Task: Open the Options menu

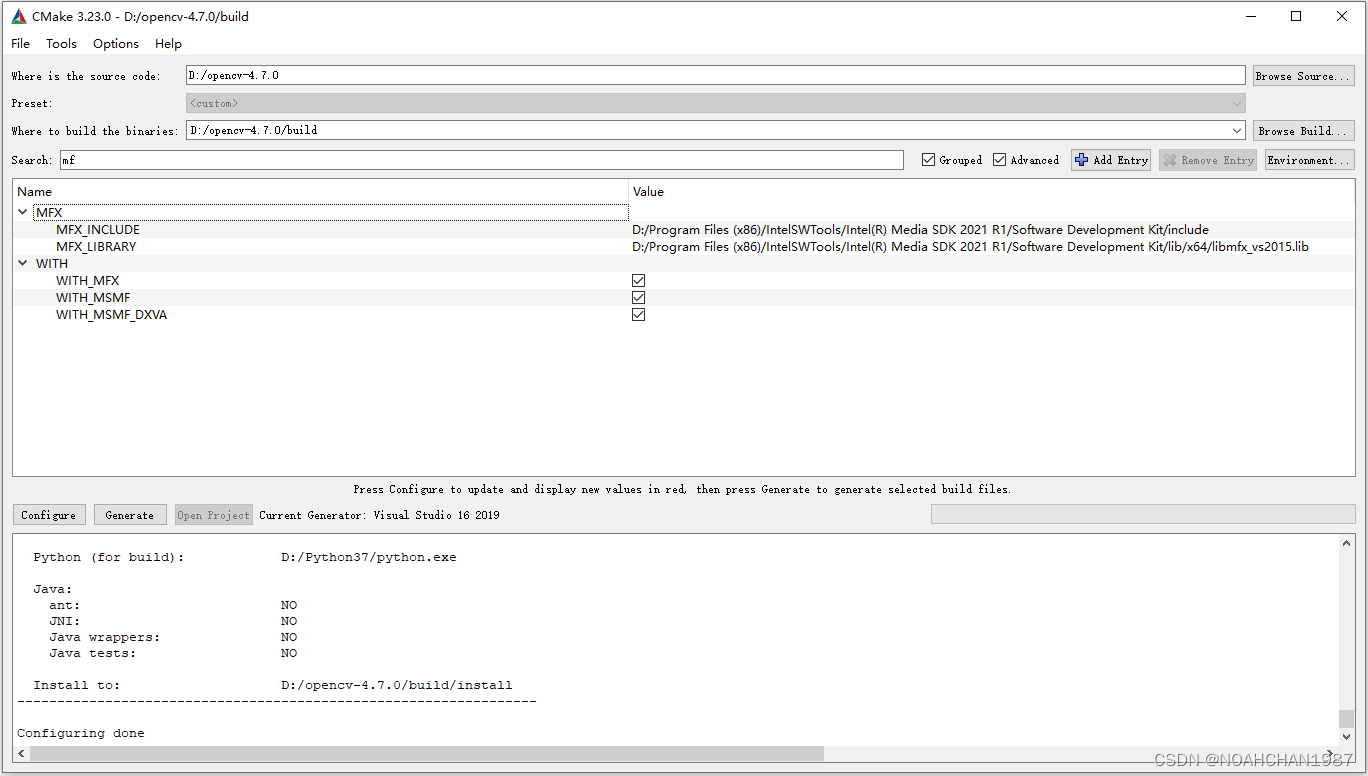Action: 116,43
